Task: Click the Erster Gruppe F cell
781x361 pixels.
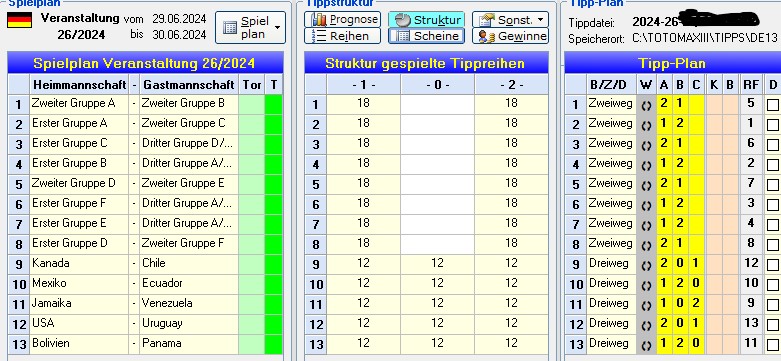Action: pos(79,204)
